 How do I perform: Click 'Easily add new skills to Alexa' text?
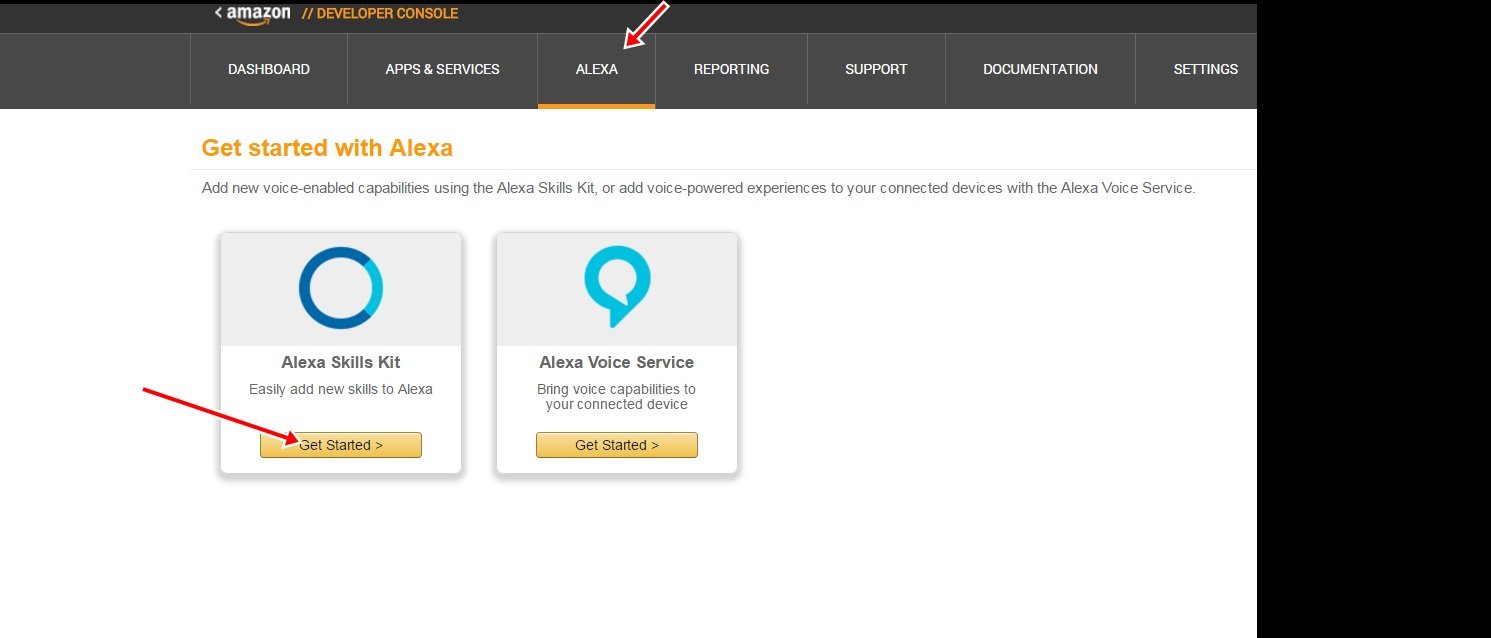341,389
